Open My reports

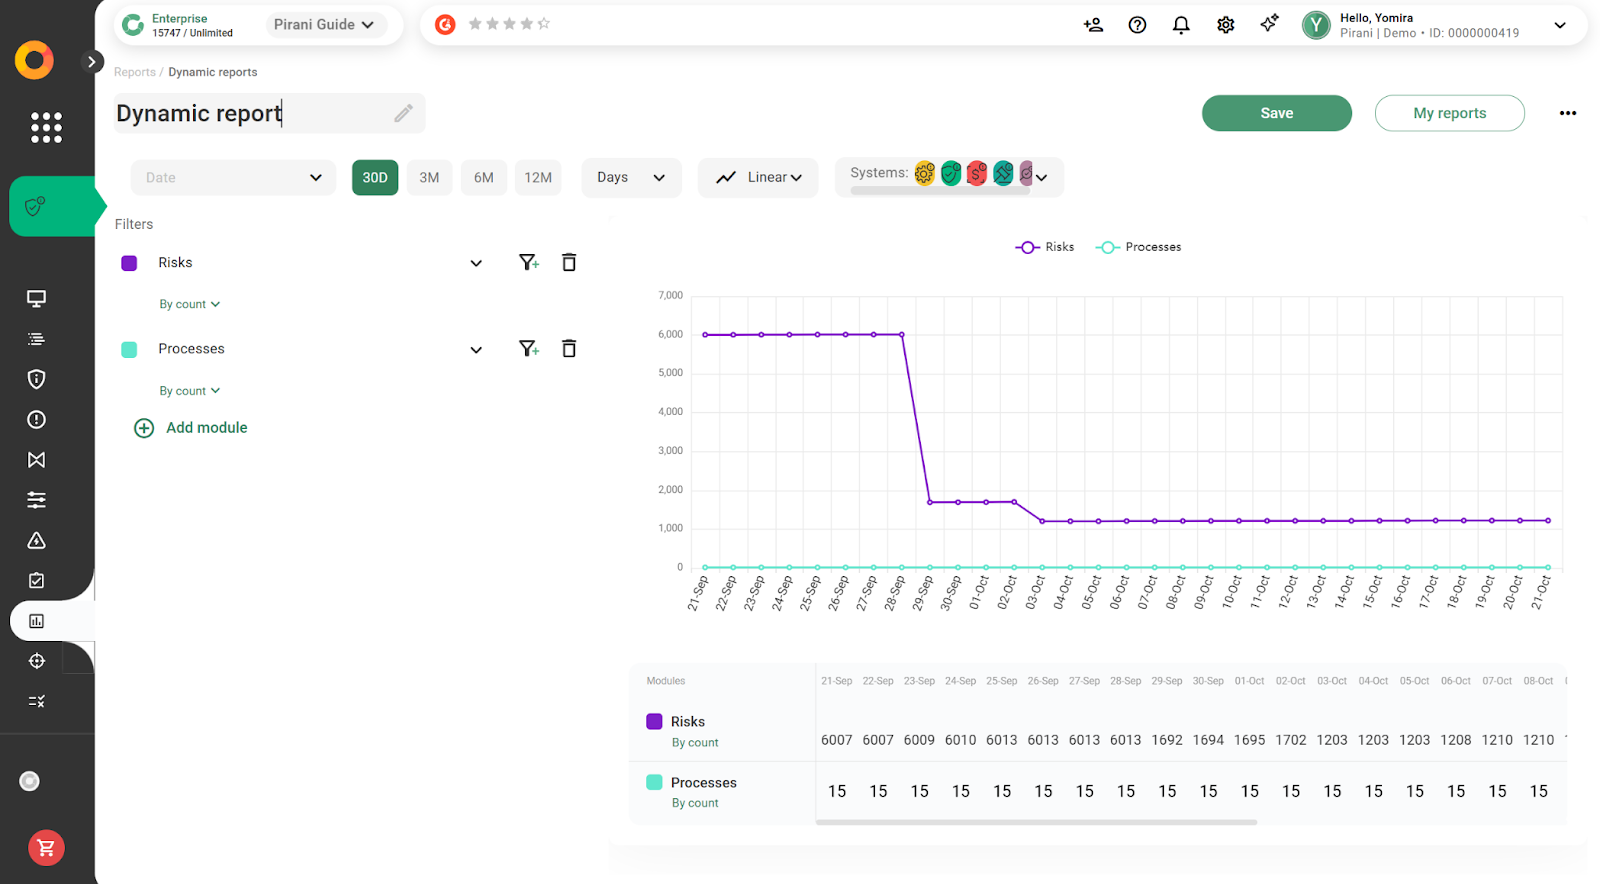point(1449,113)
